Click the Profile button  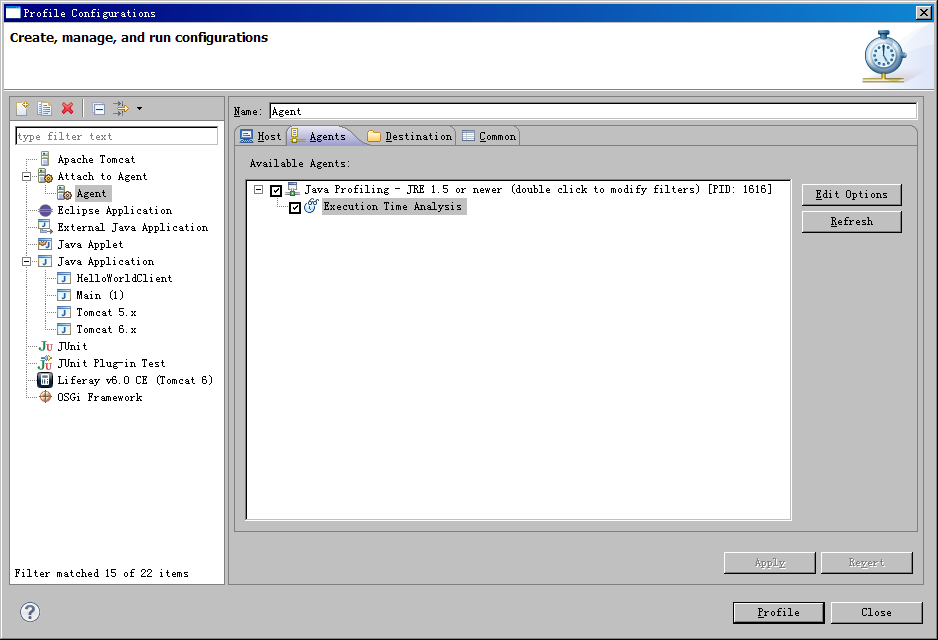tap(778, 612)
